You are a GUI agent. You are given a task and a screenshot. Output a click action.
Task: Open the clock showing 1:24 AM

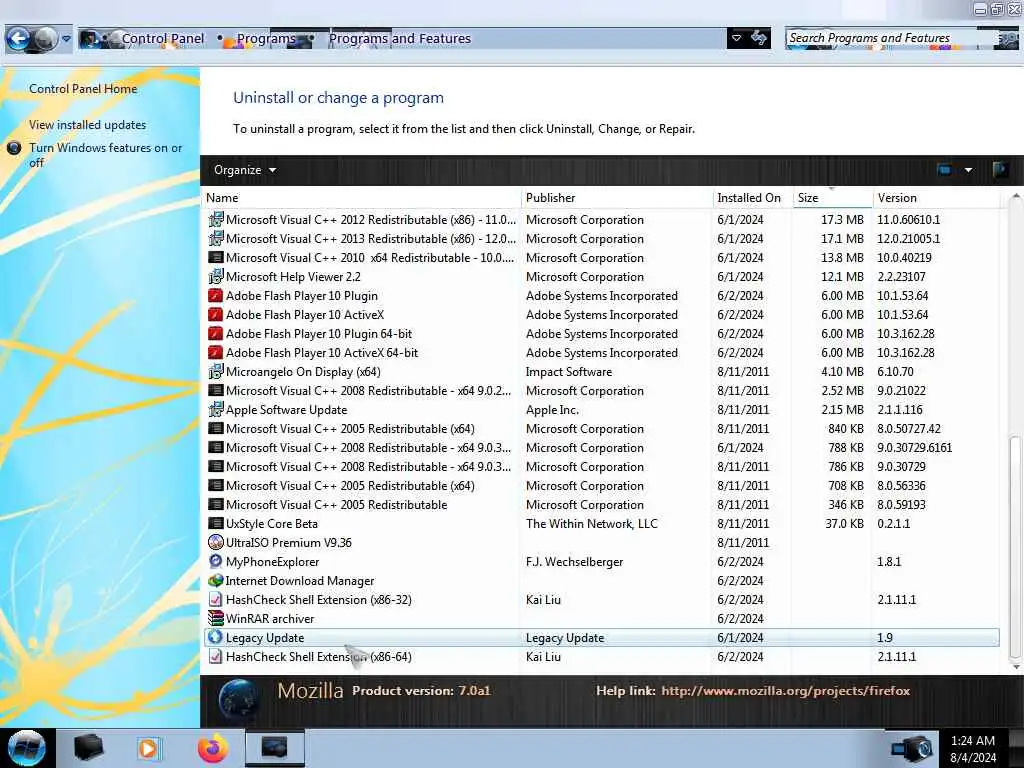(x=973, y=749)
